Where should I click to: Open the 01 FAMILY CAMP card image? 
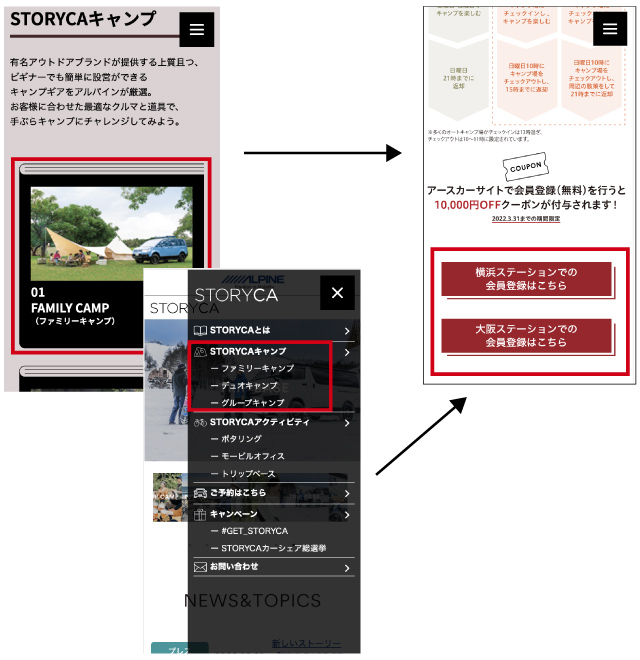point(111,233)
